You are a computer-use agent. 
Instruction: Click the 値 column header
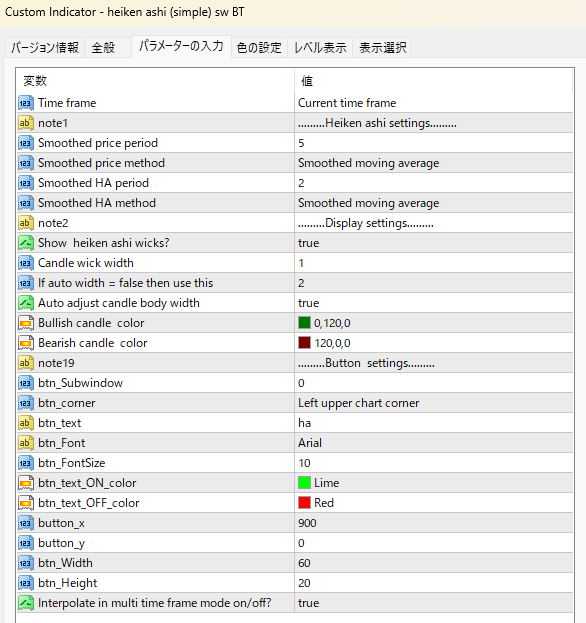click(434, 81)
